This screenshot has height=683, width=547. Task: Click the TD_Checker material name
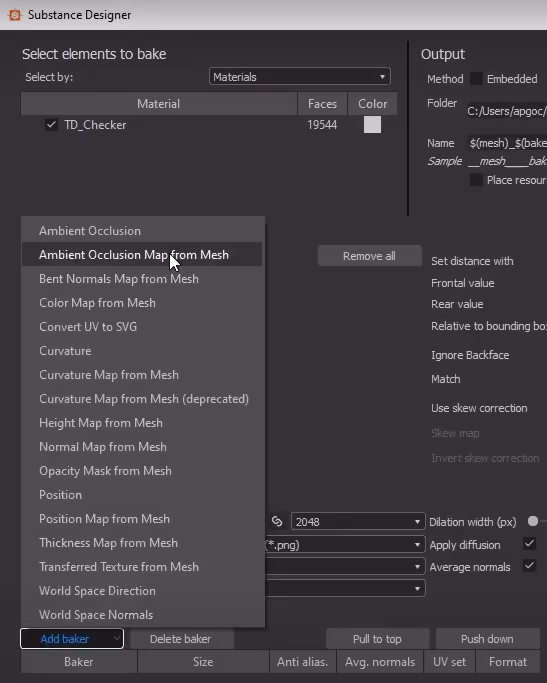[95, 125]
